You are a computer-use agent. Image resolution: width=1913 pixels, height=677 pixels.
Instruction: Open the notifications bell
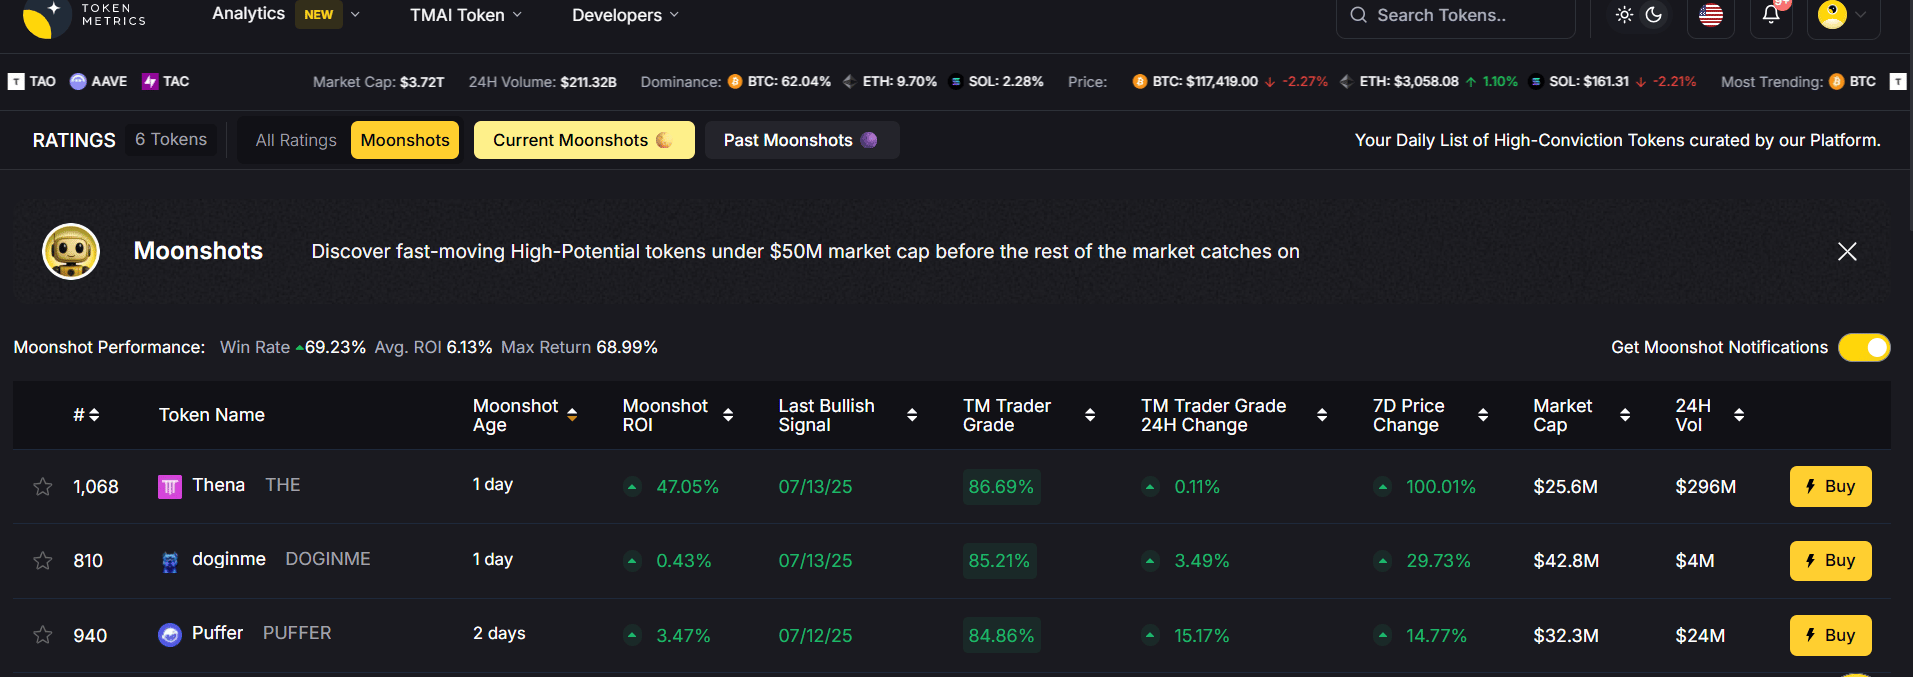[1771, 15]
